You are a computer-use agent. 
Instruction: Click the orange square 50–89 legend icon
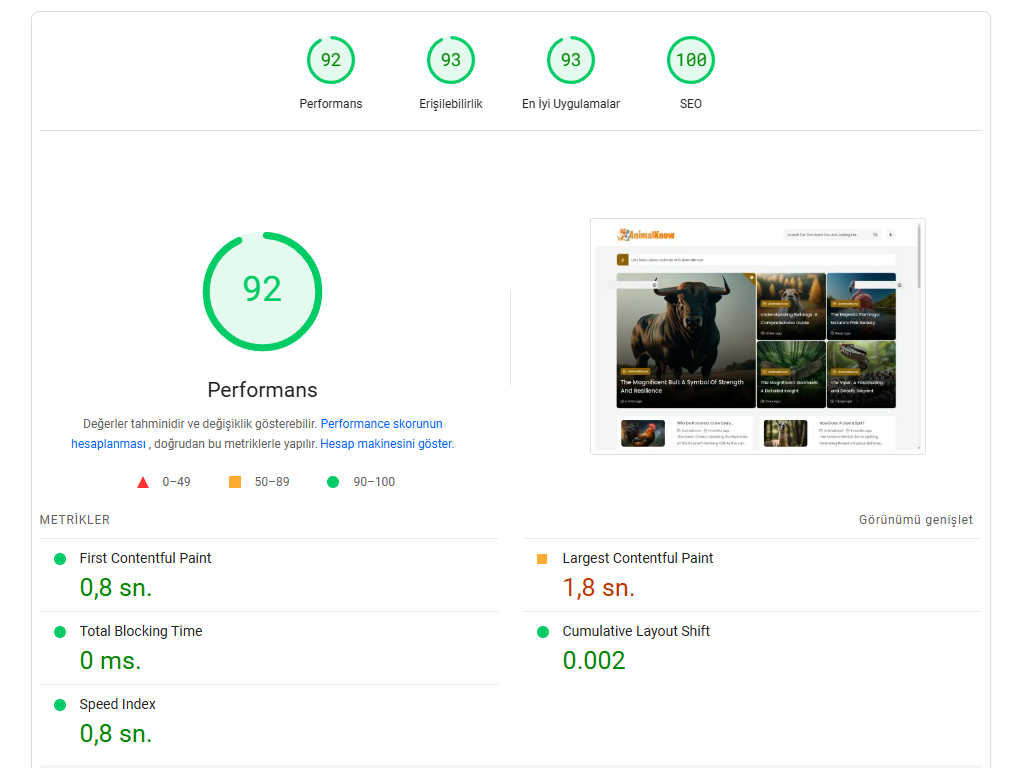[235, 482]
